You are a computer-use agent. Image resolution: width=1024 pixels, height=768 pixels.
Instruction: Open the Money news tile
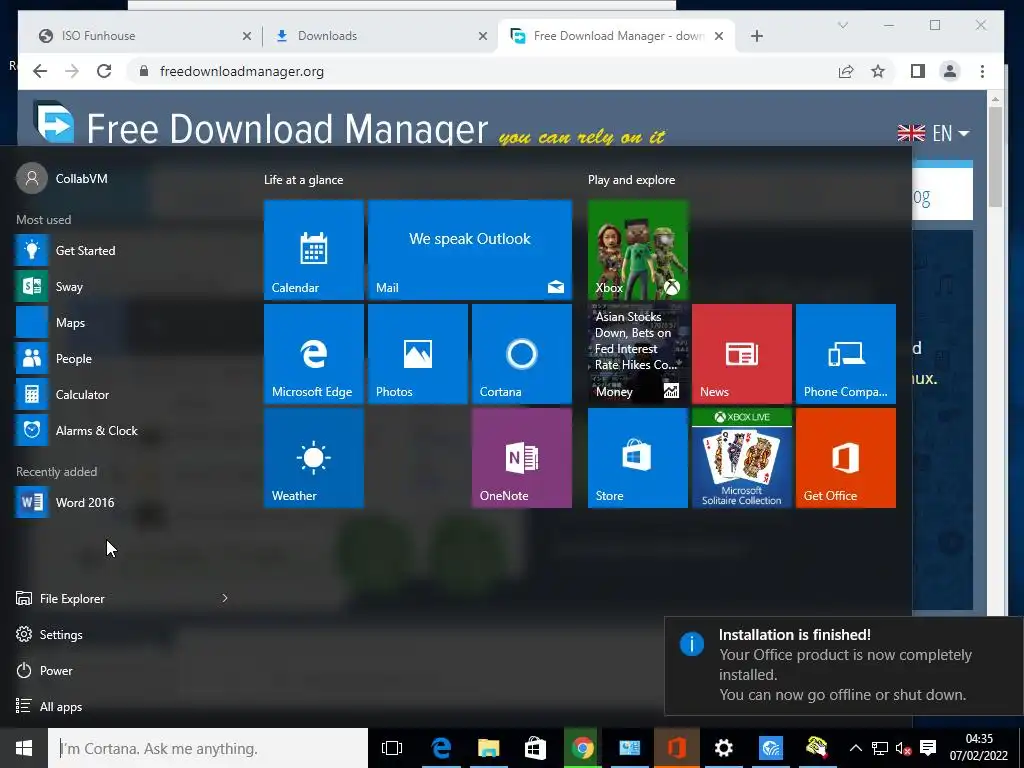click(x=637, y=354)
